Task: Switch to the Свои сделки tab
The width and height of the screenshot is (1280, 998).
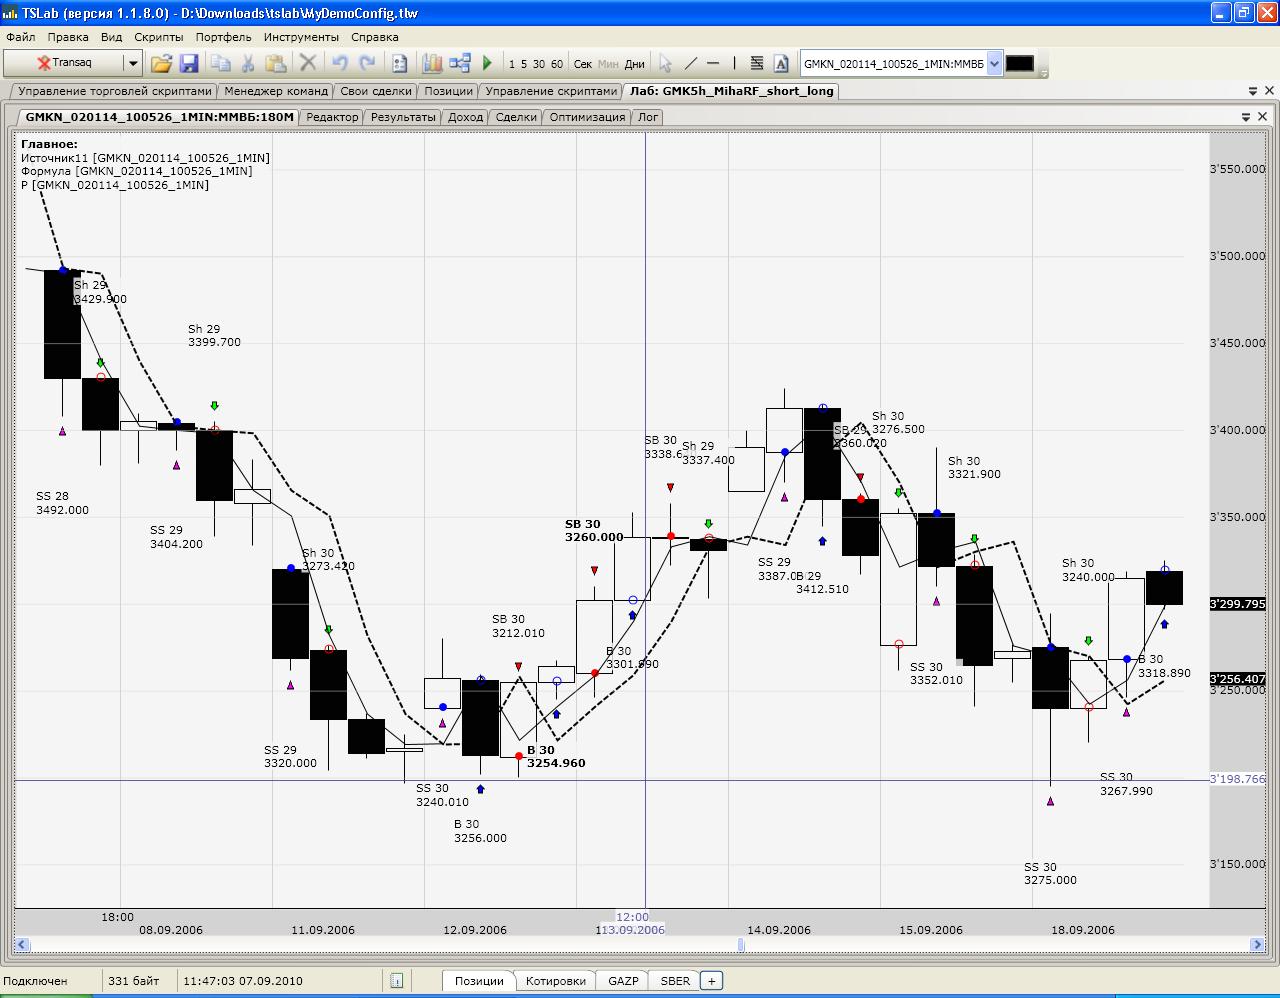Action: click(376, 91)
